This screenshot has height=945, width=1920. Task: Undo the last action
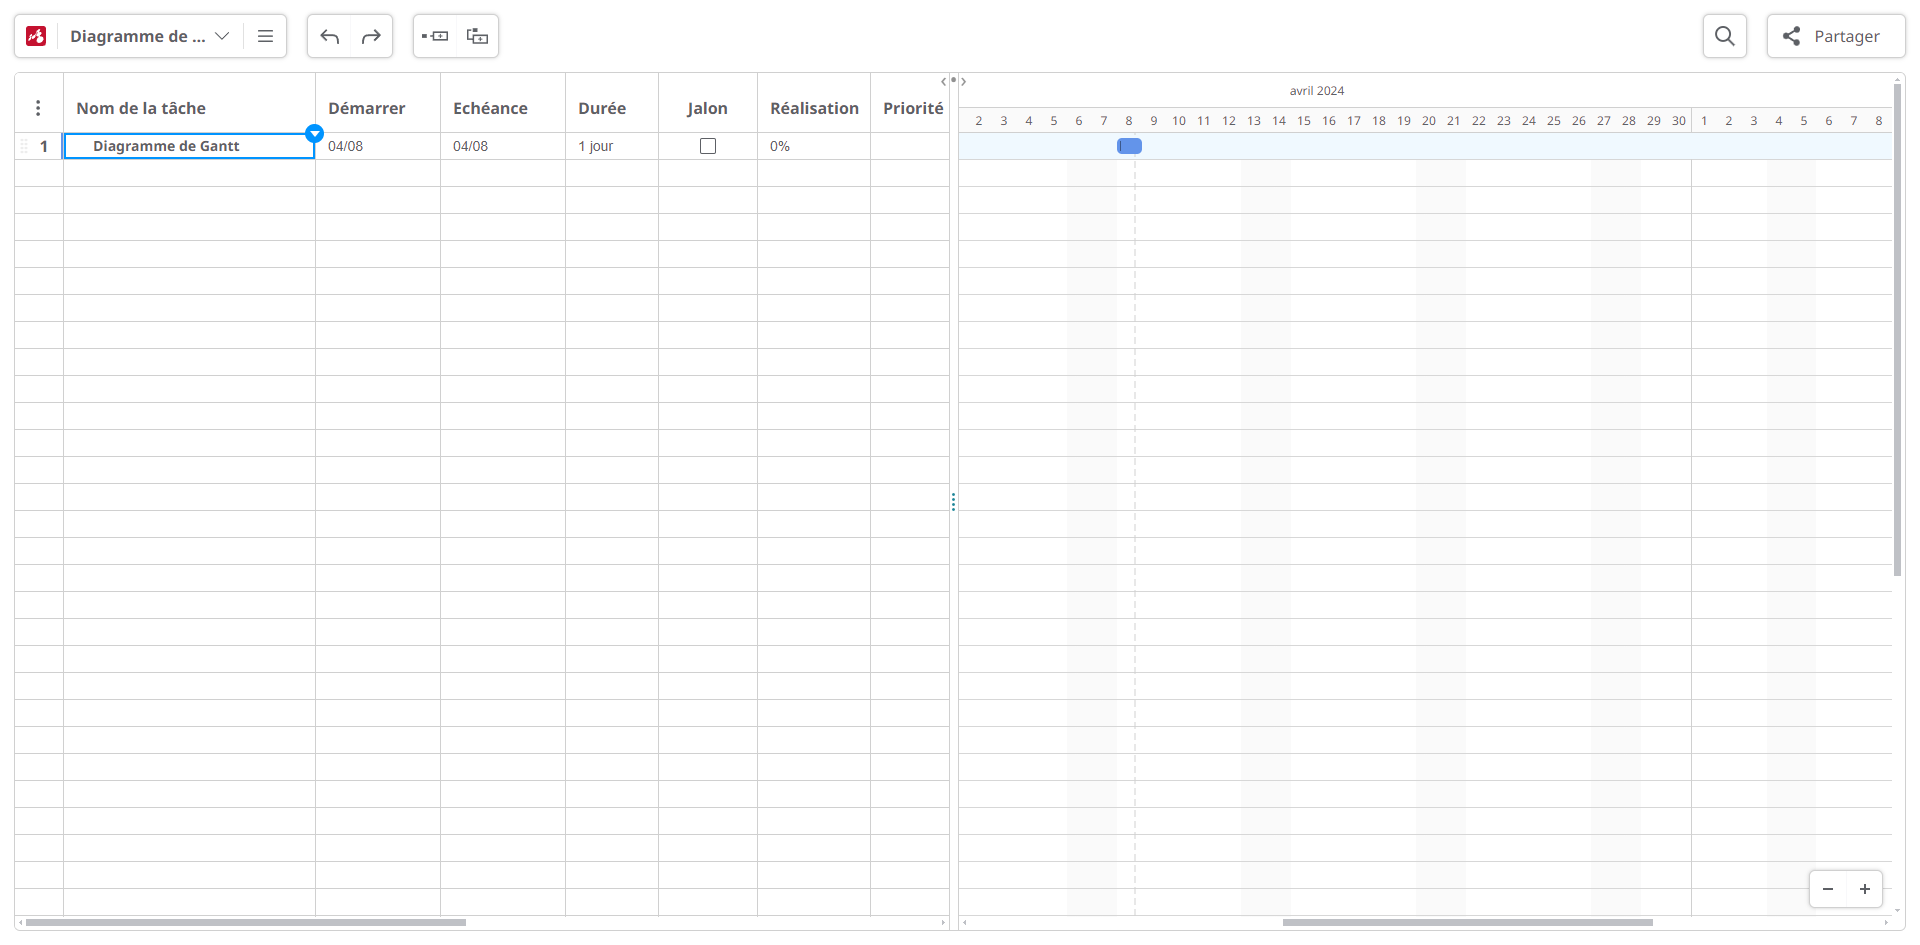tap(330, 36)
